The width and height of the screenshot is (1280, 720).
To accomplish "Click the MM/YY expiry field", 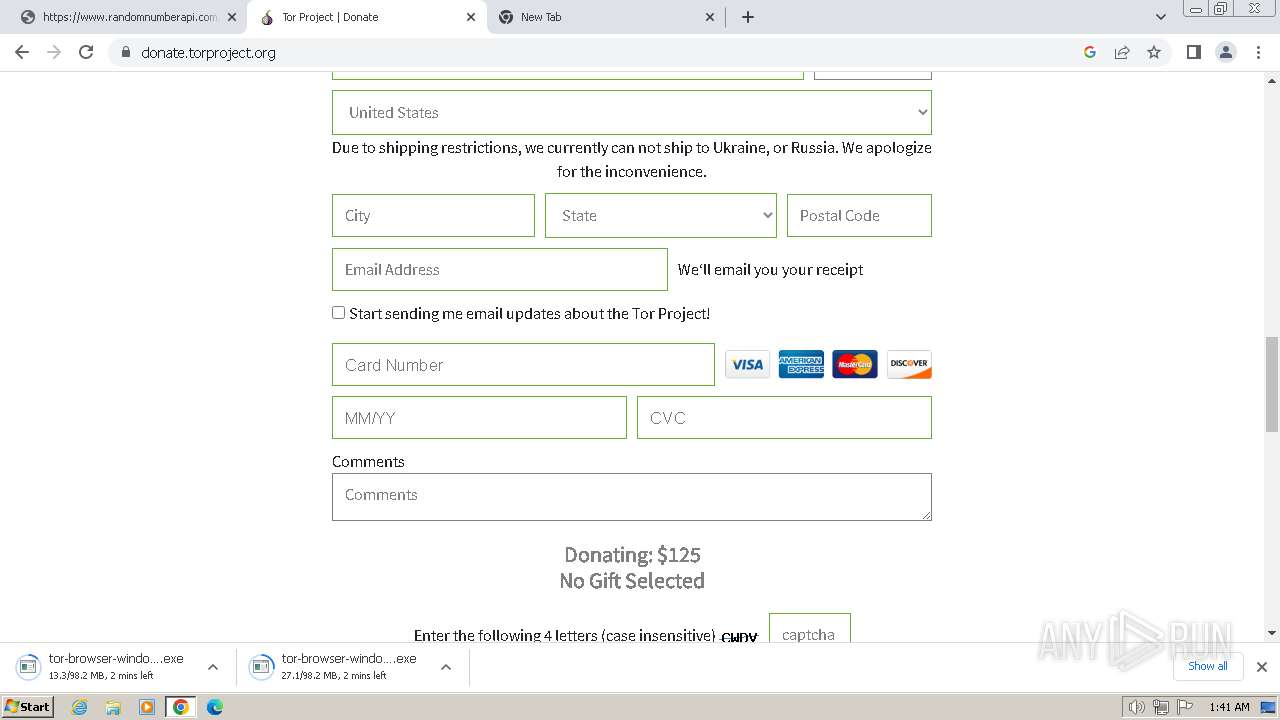I will click(x=479, y=418).
